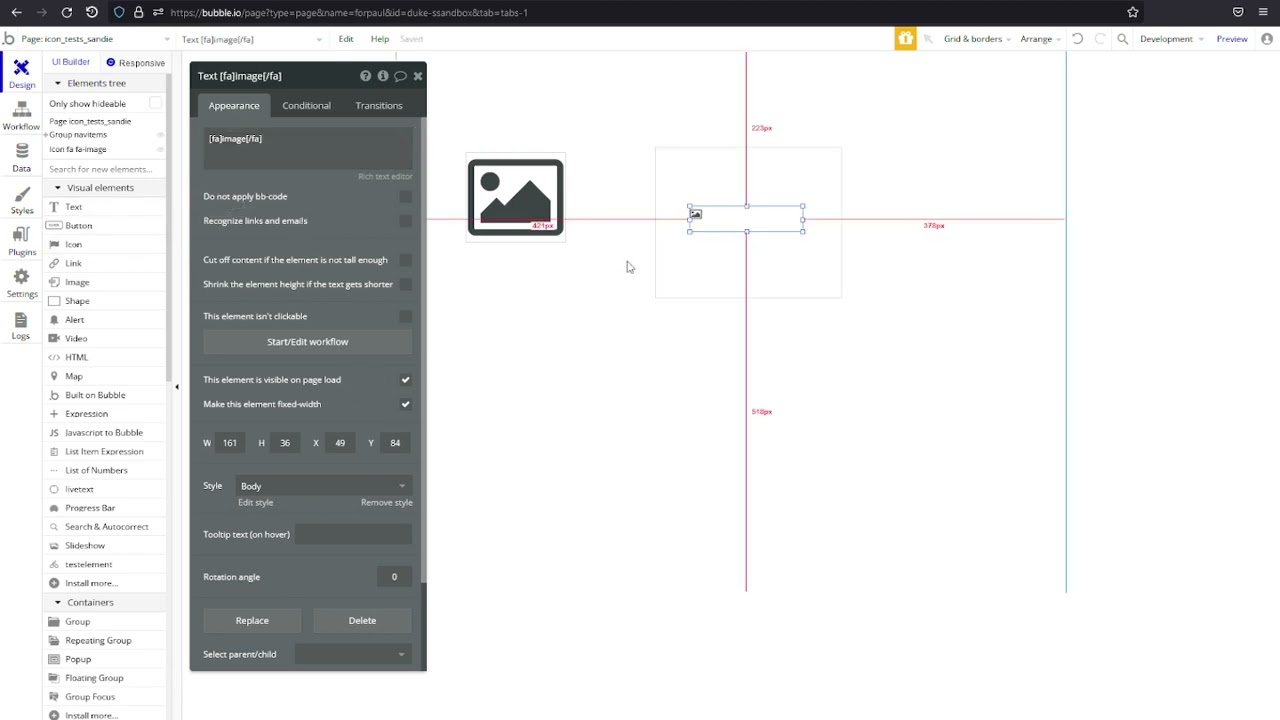Image resolution: width=1280 pixels, height=720 pixels.
Task: Open the Edit menu
Action: click(346, 39)
